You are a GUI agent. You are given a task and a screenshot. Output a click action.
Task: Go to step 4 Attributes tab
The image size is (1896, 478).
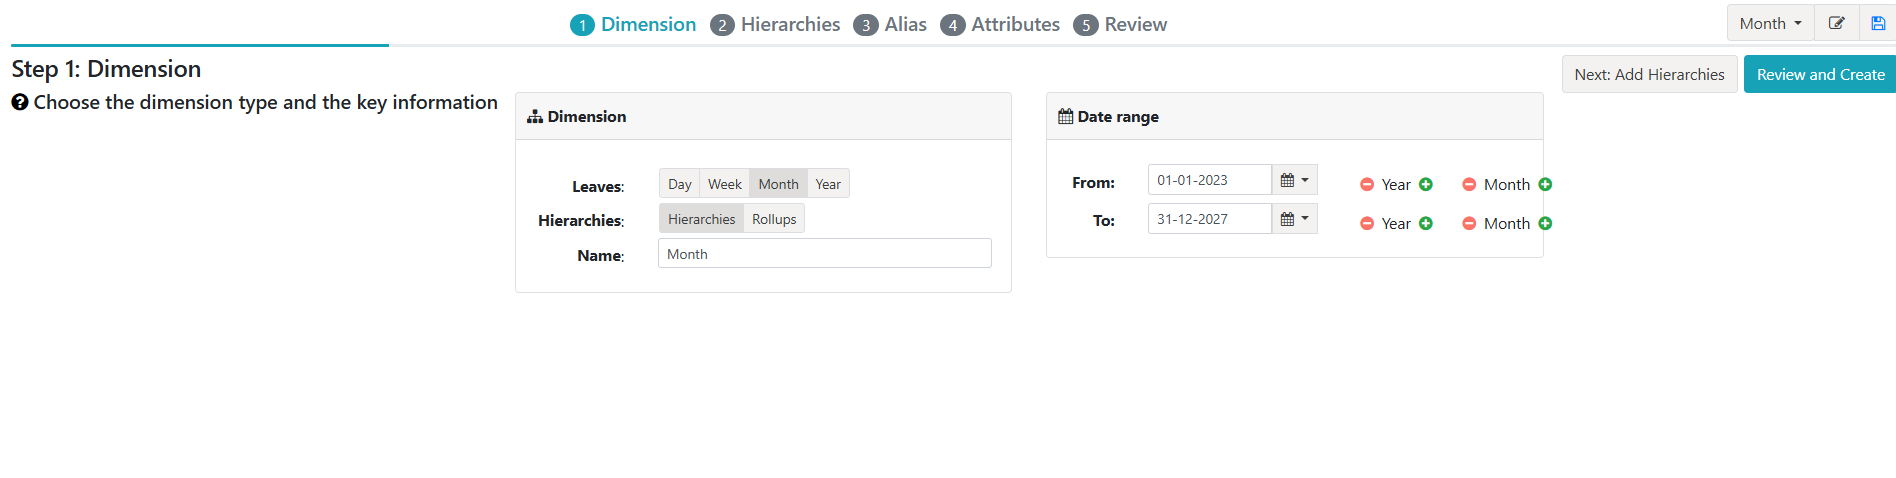[1000, 24]
